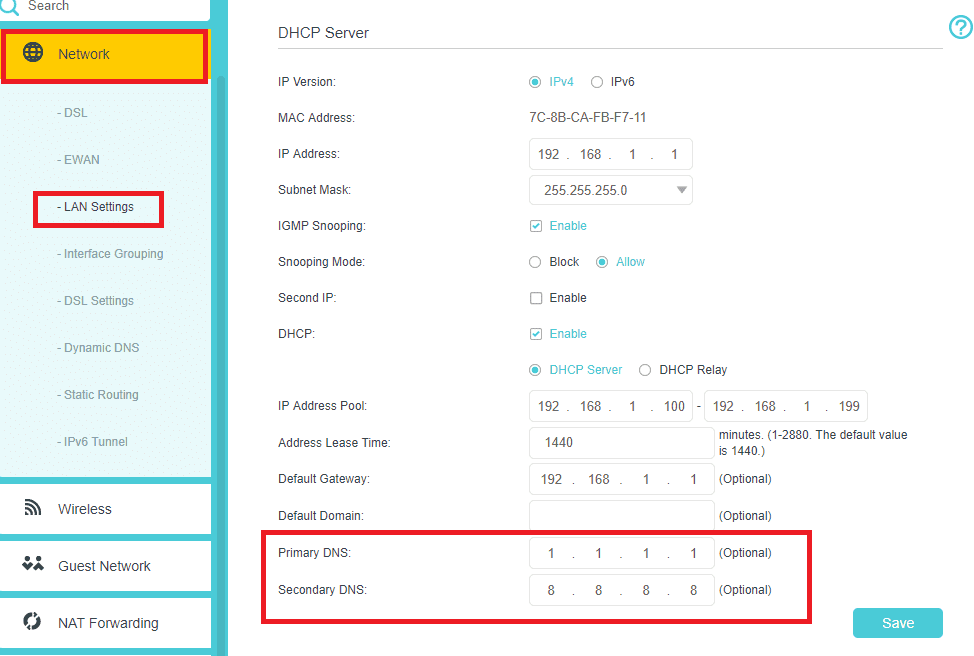Open Dynamic DNS submenu item
Viewport: 974px width, 656px height.
[98, 348]
